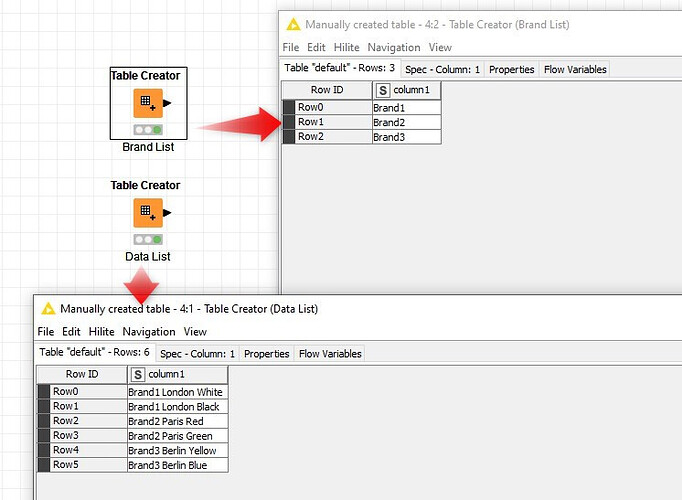Switch to Spec - Column: 1 tab in Brand List window
682x500 pixels.
442,69
